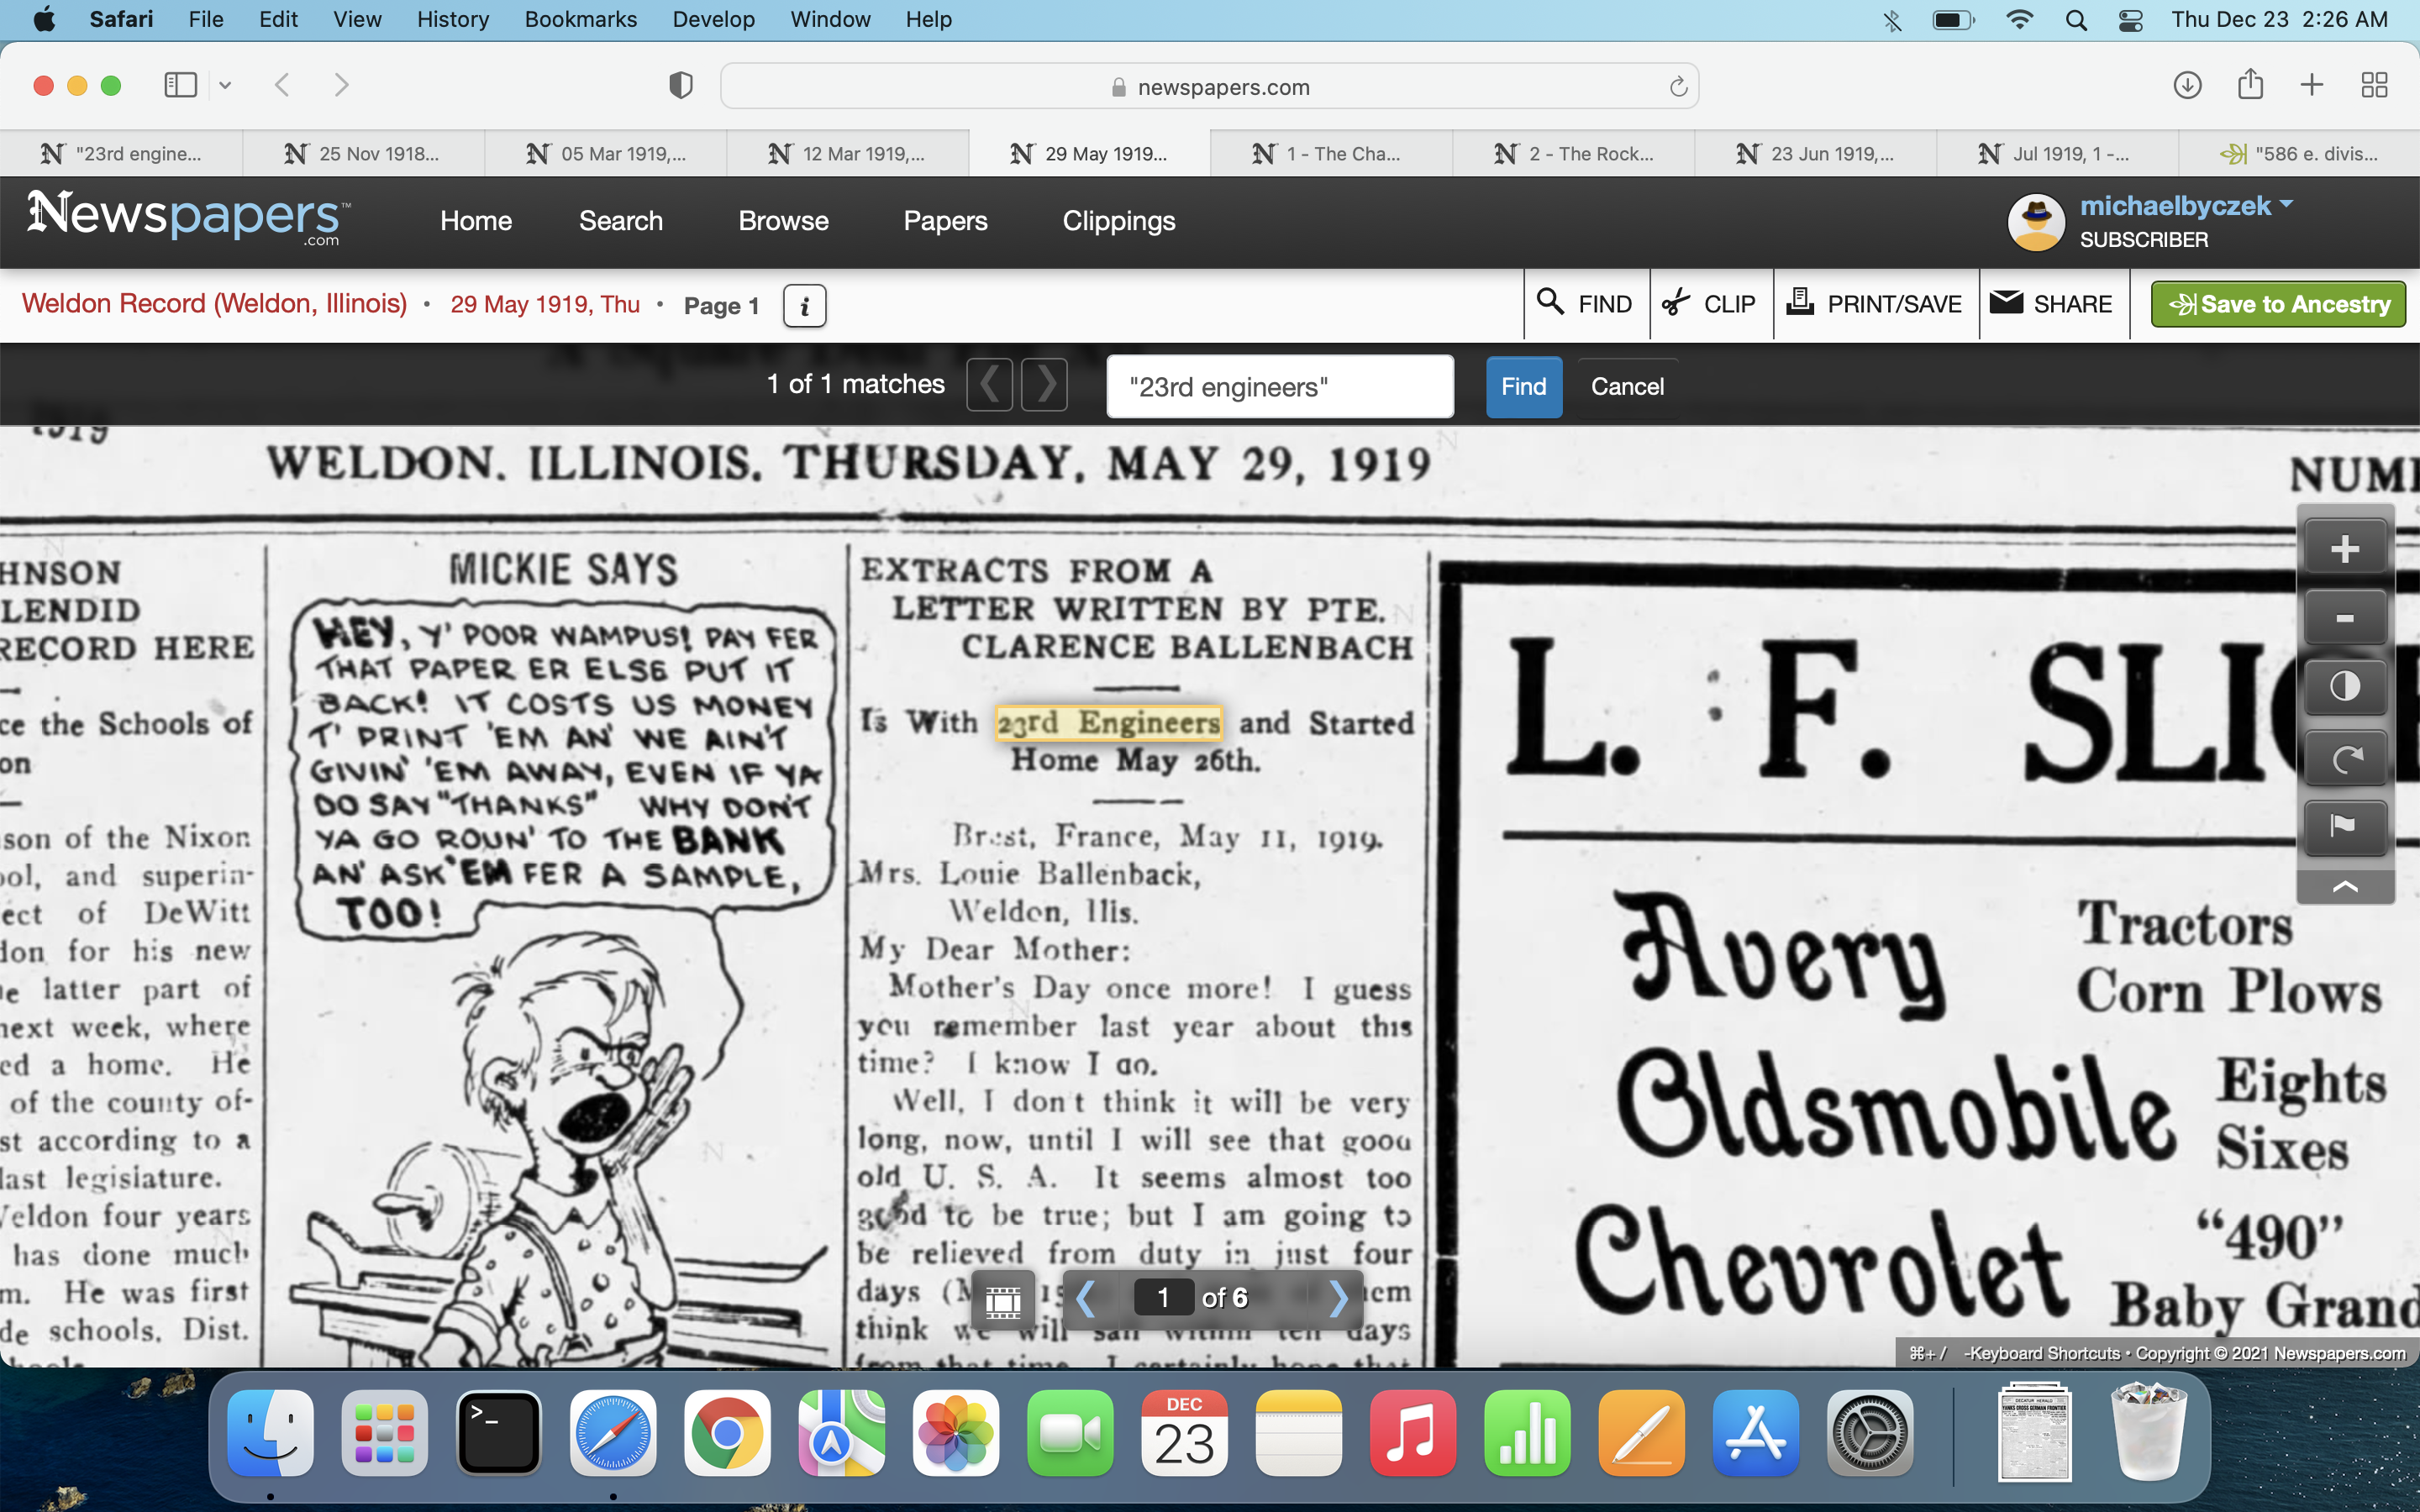Go to the next newspaper page arrow
The image size is (2420, 1512).
click(x=1339, y=1298)
